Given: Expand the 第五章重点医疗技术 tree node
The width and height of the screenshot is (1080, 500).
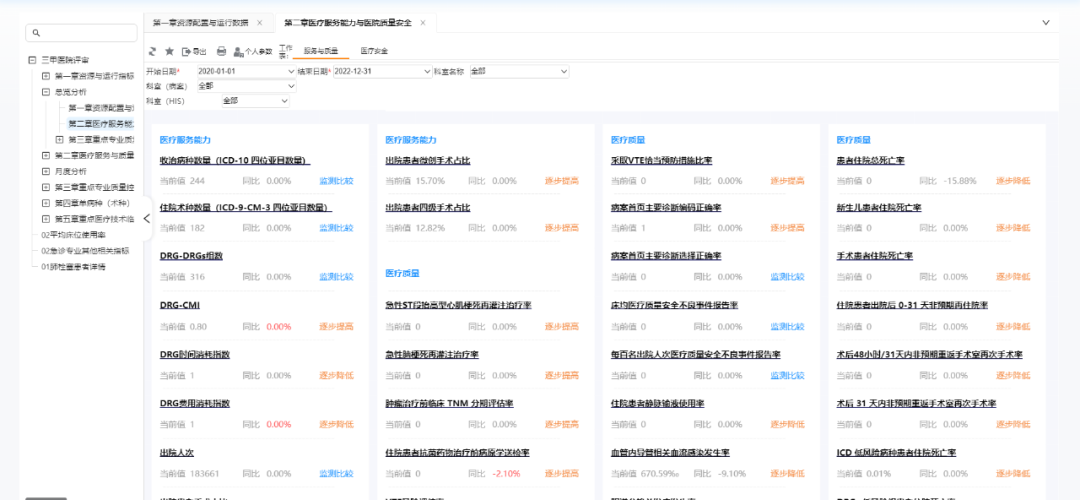Looking at the screenshot, I should pos(46,219).
